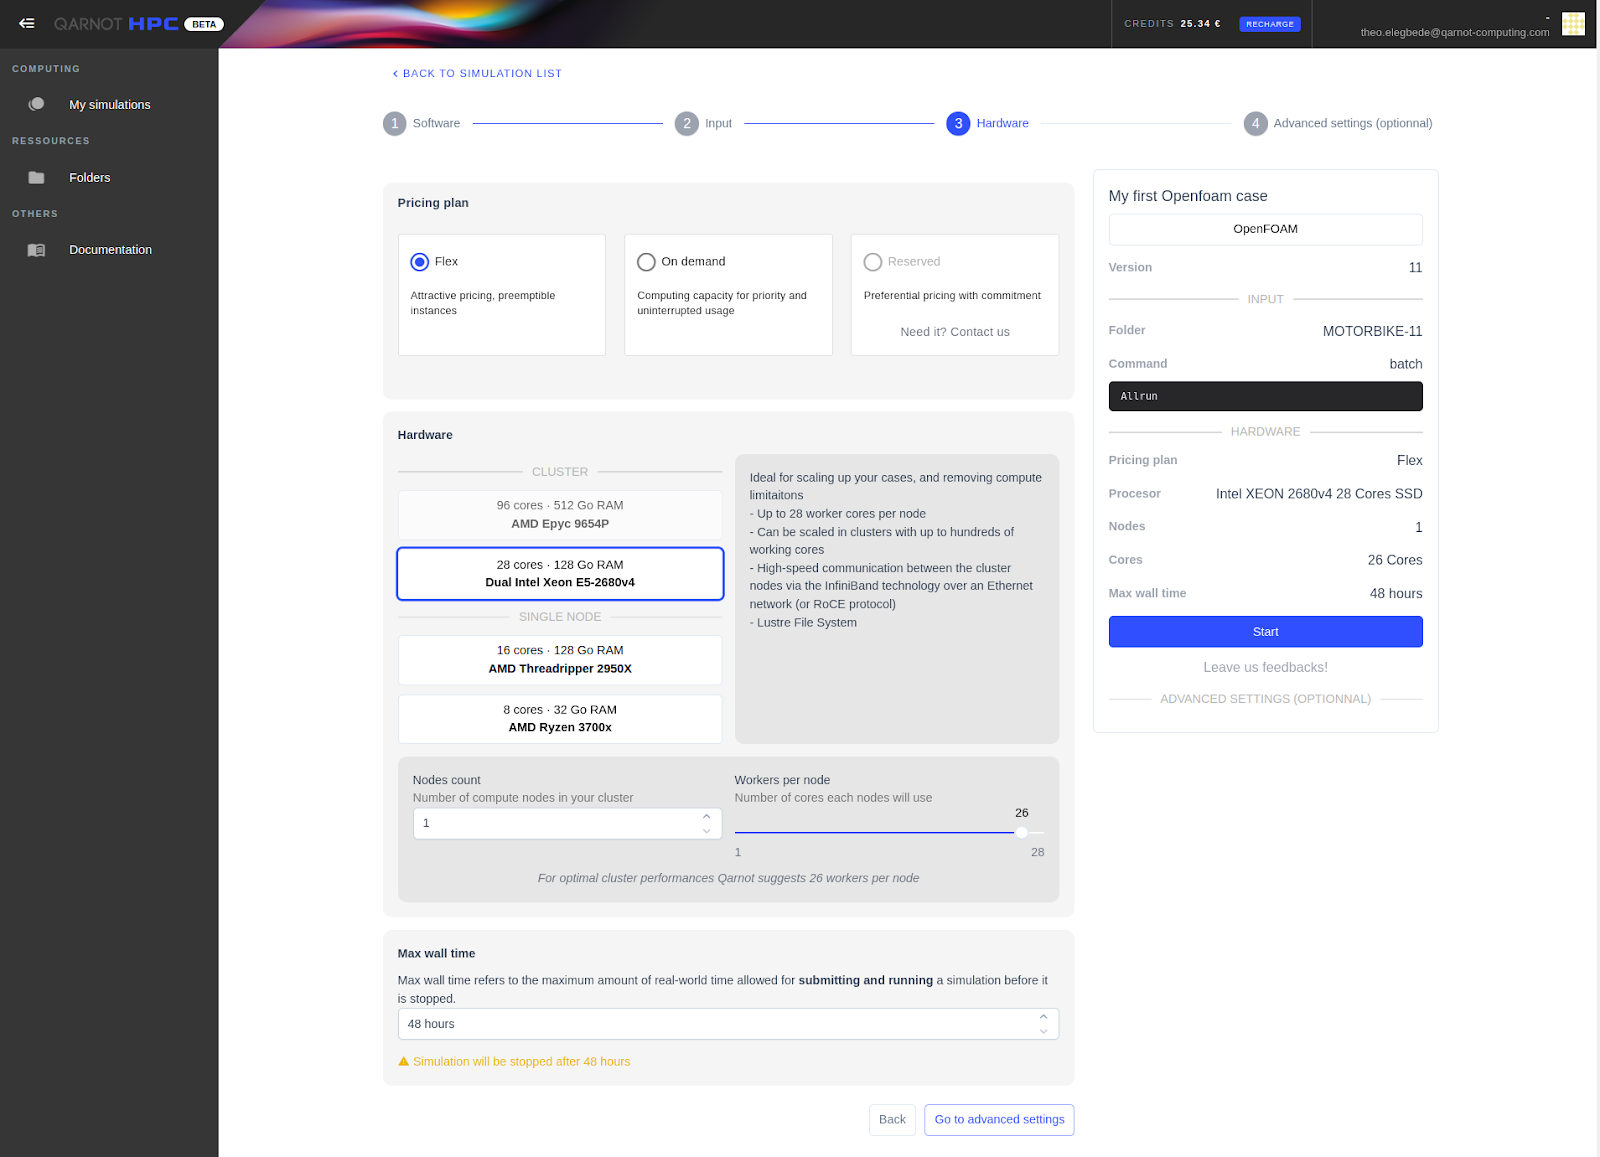Screen dimensions: 1600x1157
Task: Open Advanced settings (optionnal) step label
Action: click(x=1352, y=123)
